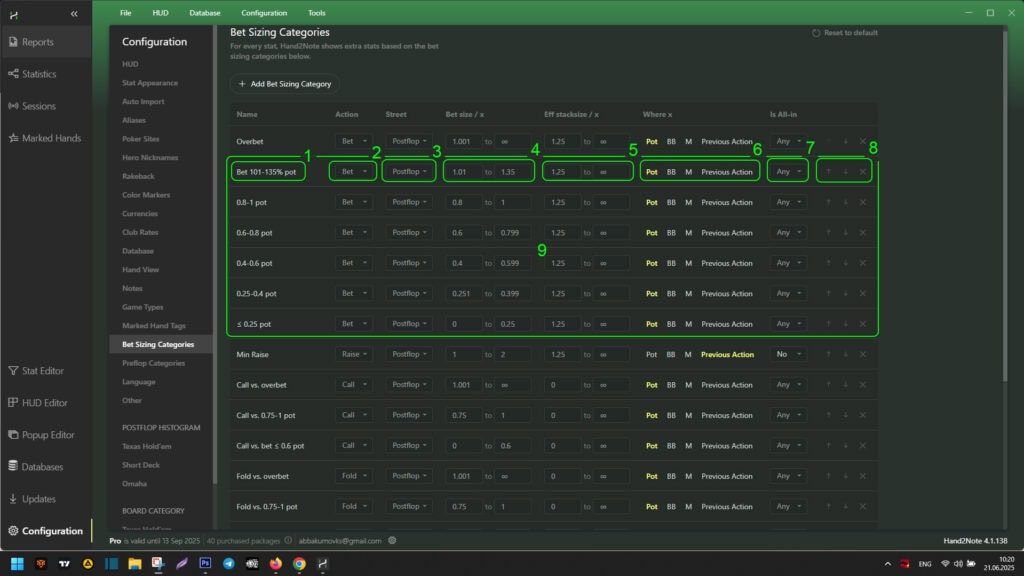1024x576 pixels.
Task: Click the account settings gear beside email
Action: pos(393,541)
